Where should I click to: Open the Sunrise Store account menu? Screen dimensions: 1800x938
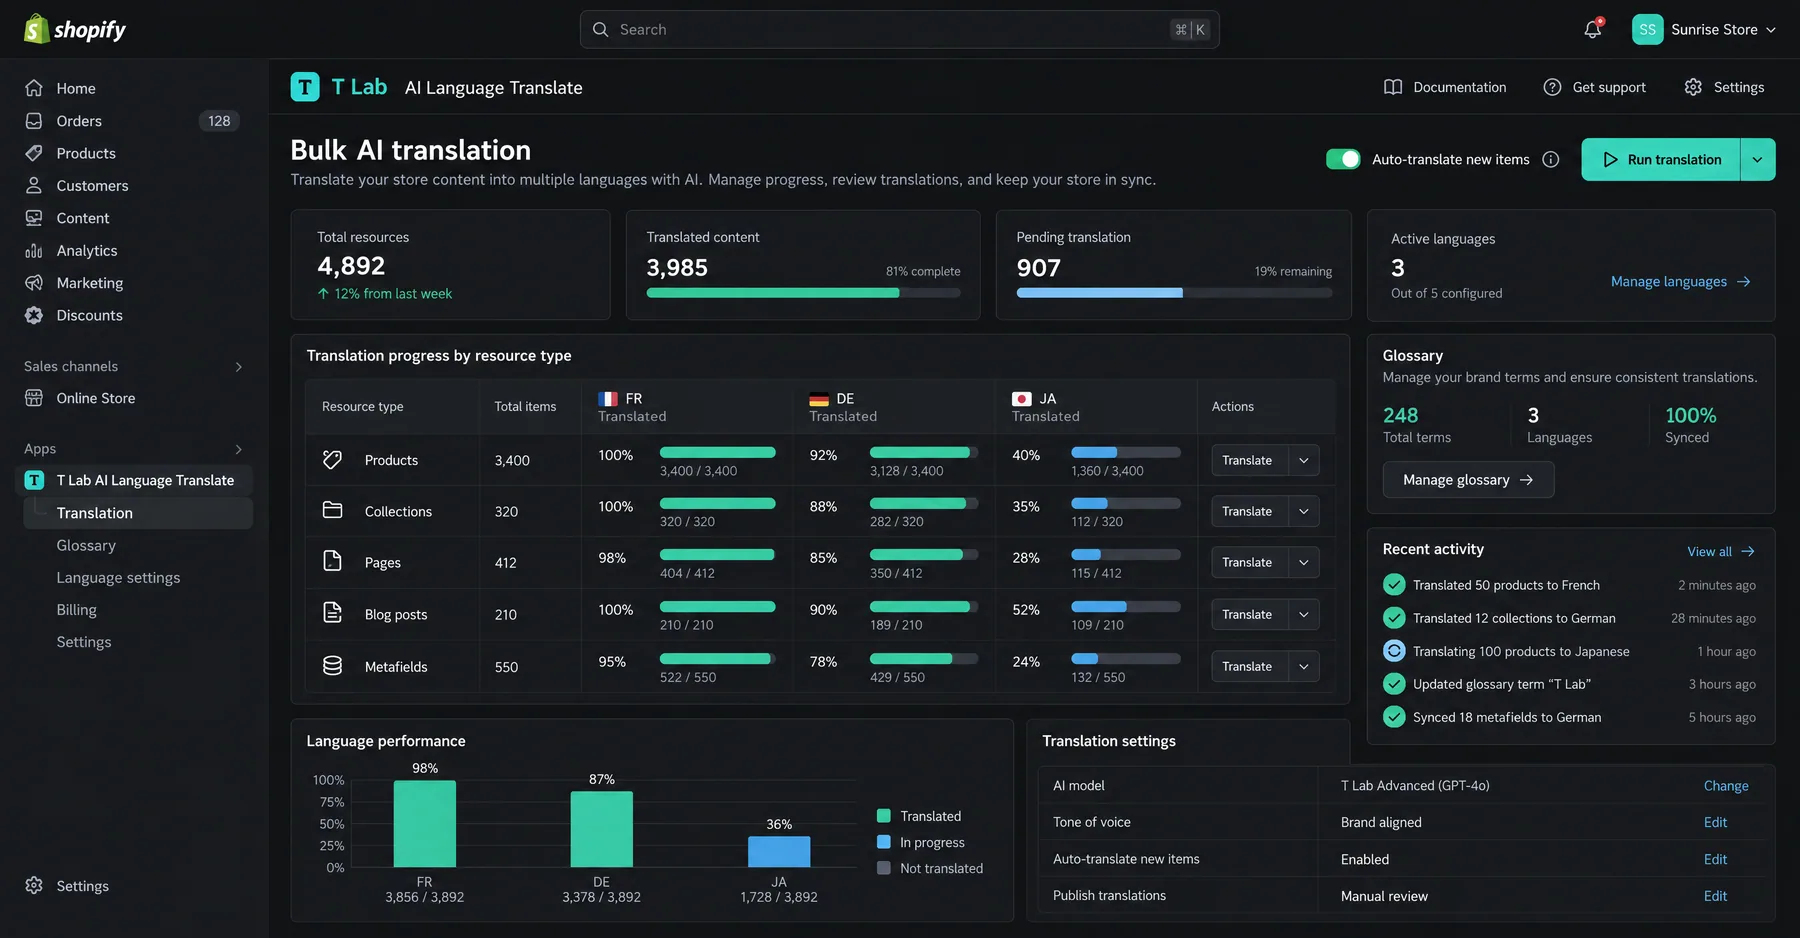1704,29
